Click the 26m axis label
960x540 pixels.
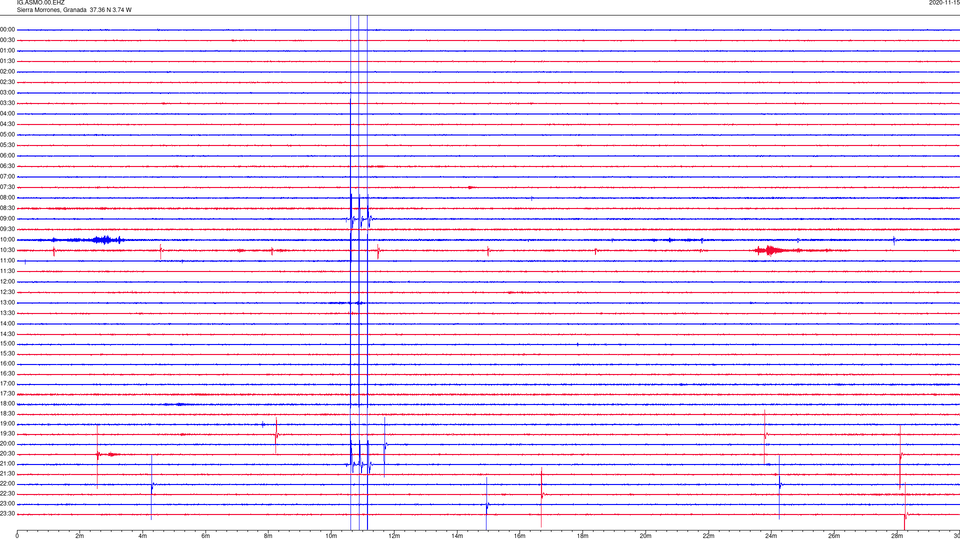(x=834, y=536)
